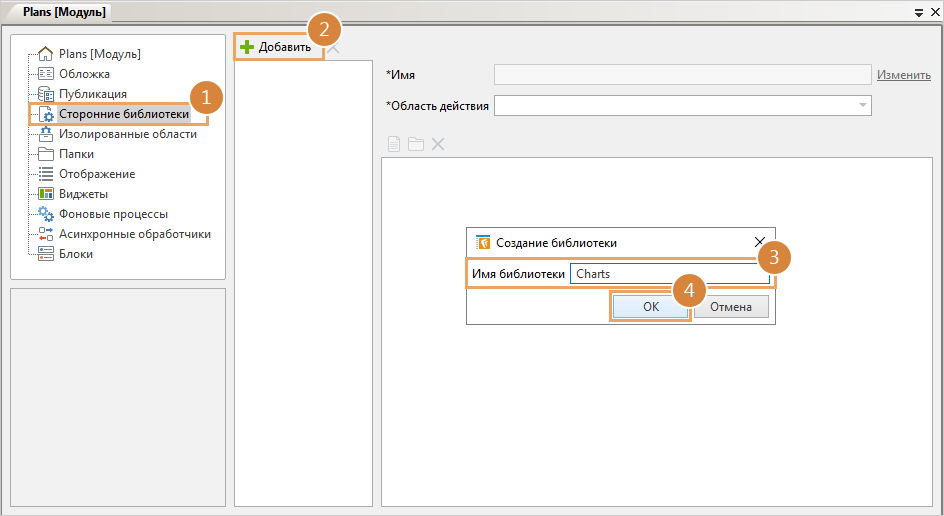Click the Асинхронные обработчики arrows icon

(45, 234)
